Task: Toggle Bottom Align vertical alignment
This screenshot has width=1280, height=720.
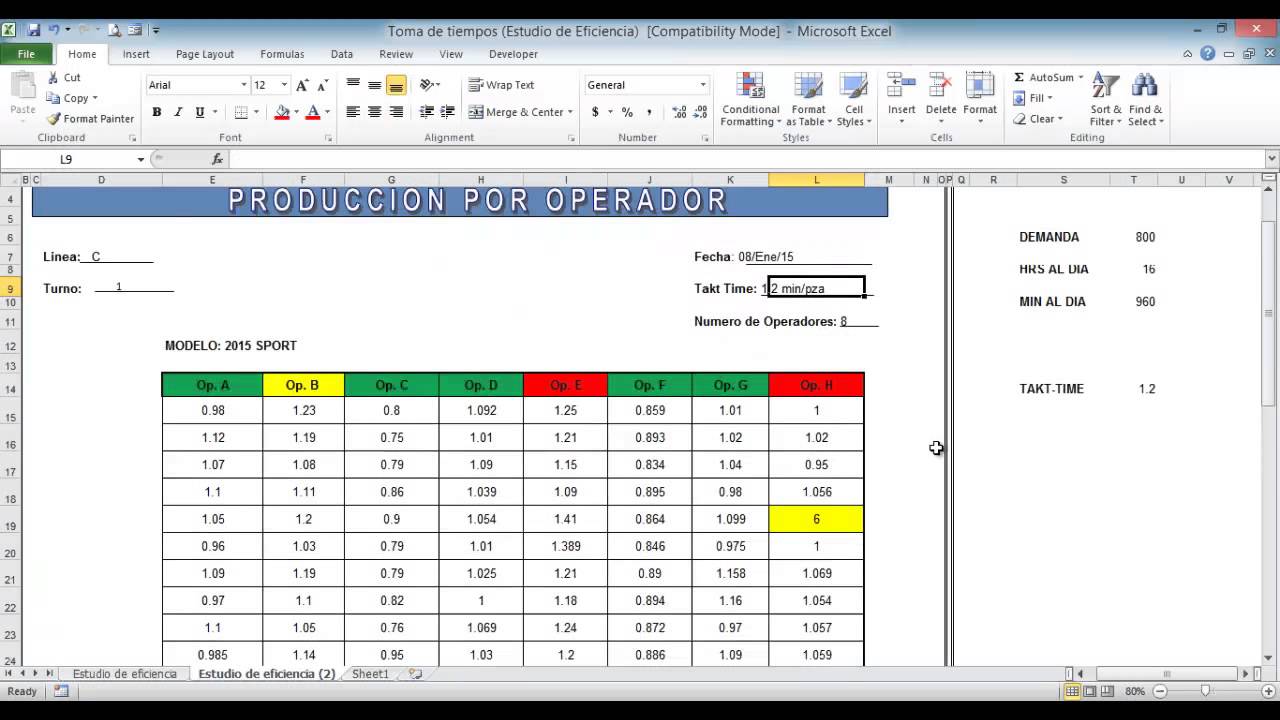Action: 396,85
